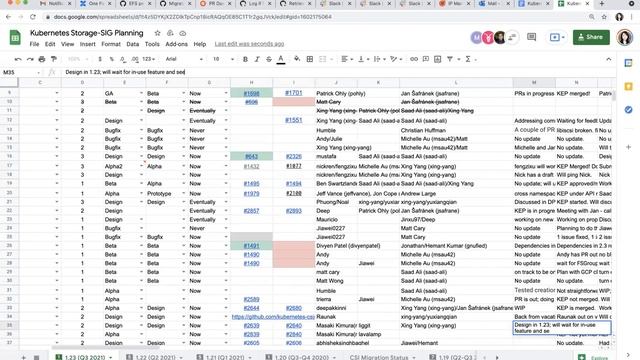Open cell borders options

click(310, 59)
